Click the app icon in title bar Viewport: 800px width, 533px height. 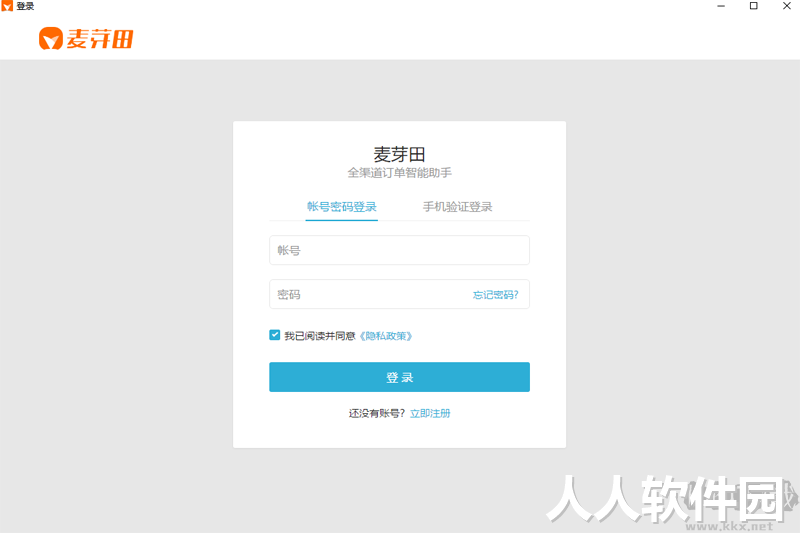click(7, 6)
